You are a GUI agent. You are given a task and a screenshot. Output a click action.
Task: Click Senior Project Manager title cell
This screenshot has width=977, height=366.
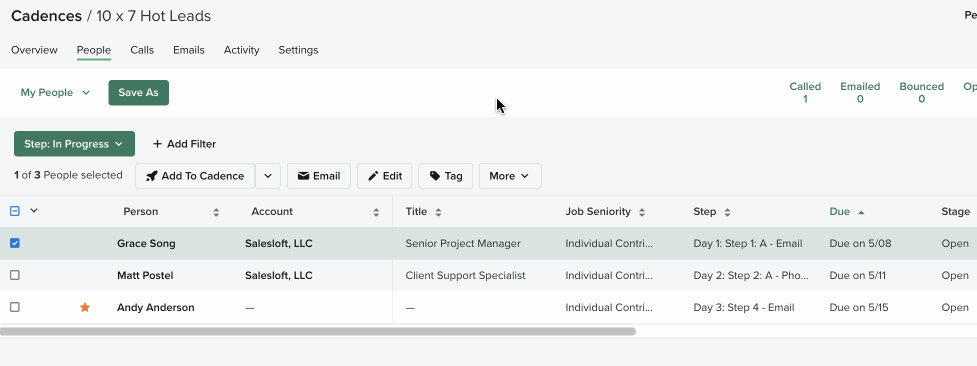[463, 243]
